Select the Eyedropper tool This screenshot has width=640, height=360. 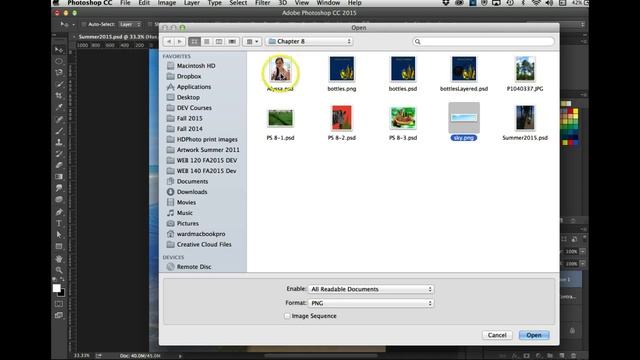59,107
